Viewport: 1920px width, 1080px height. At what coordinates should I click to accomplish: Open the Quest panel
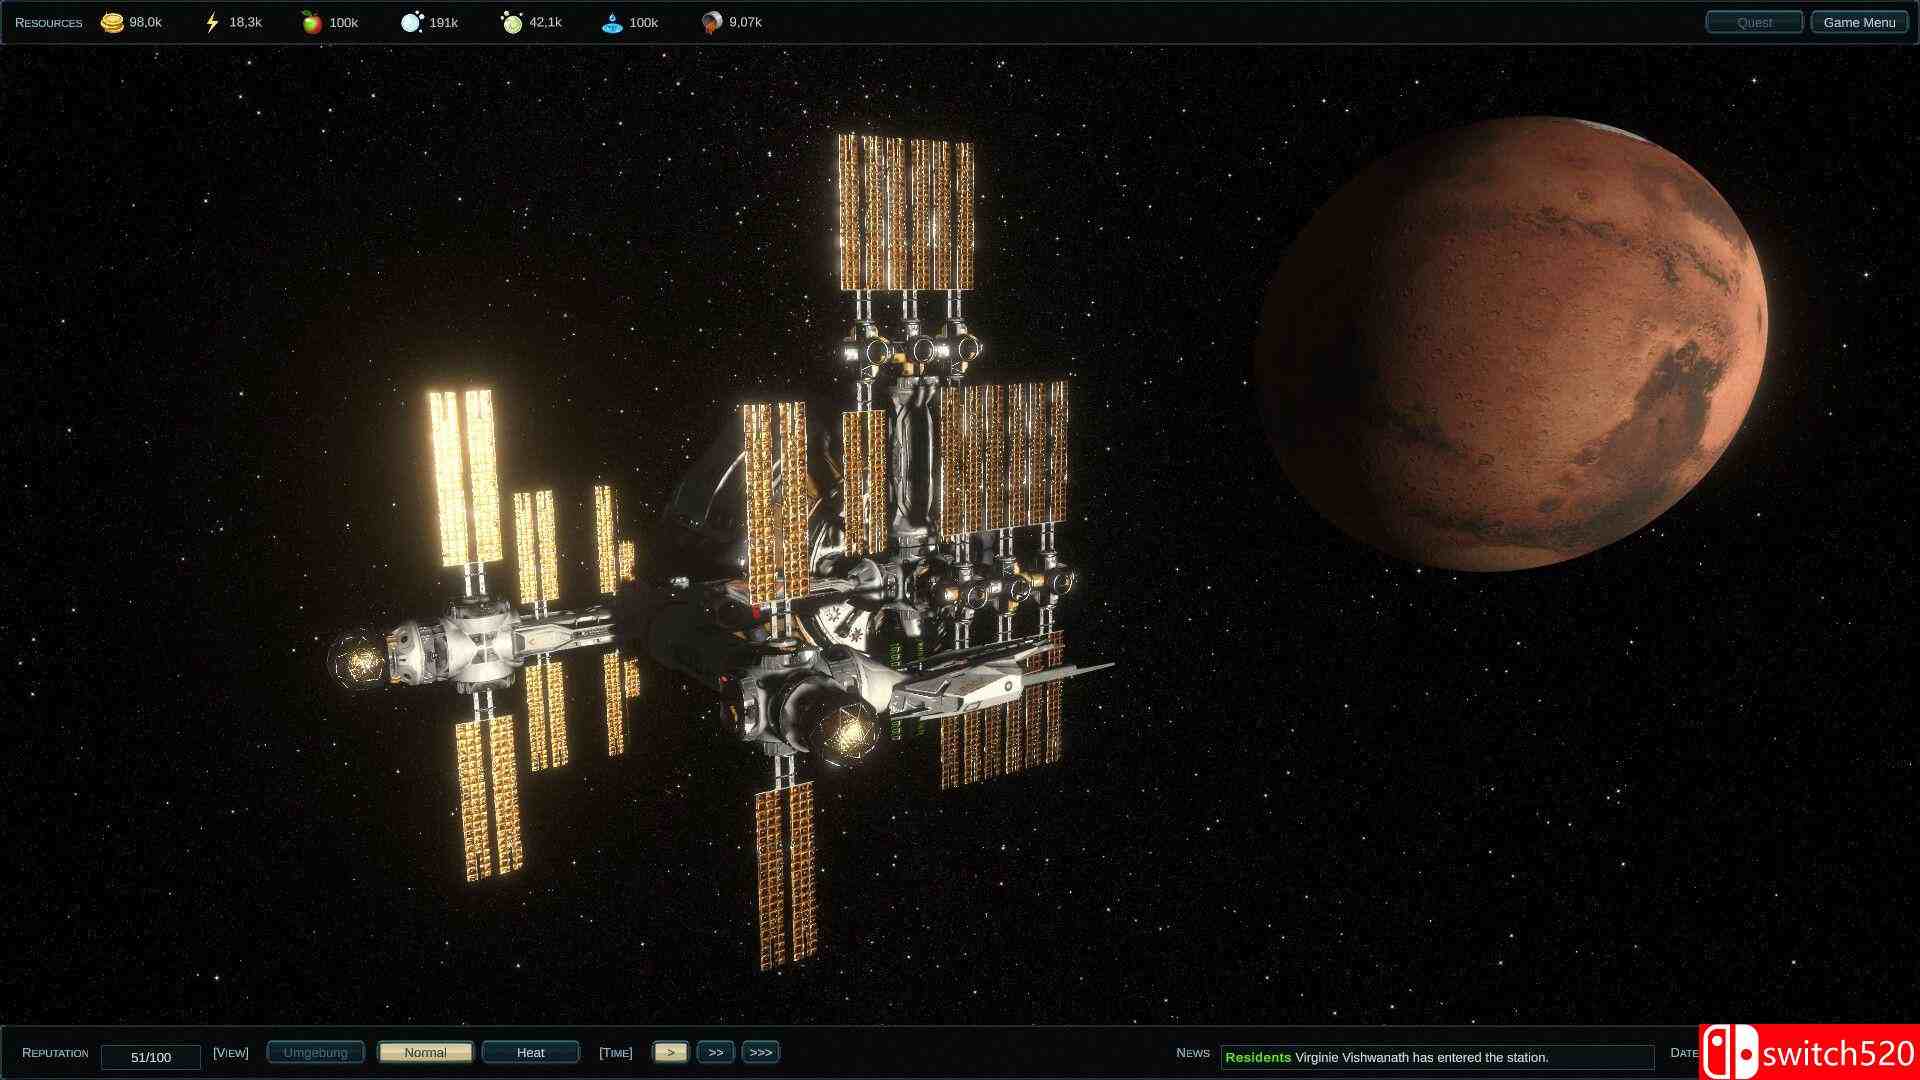pyautogui.click(x=1754, y=22)
